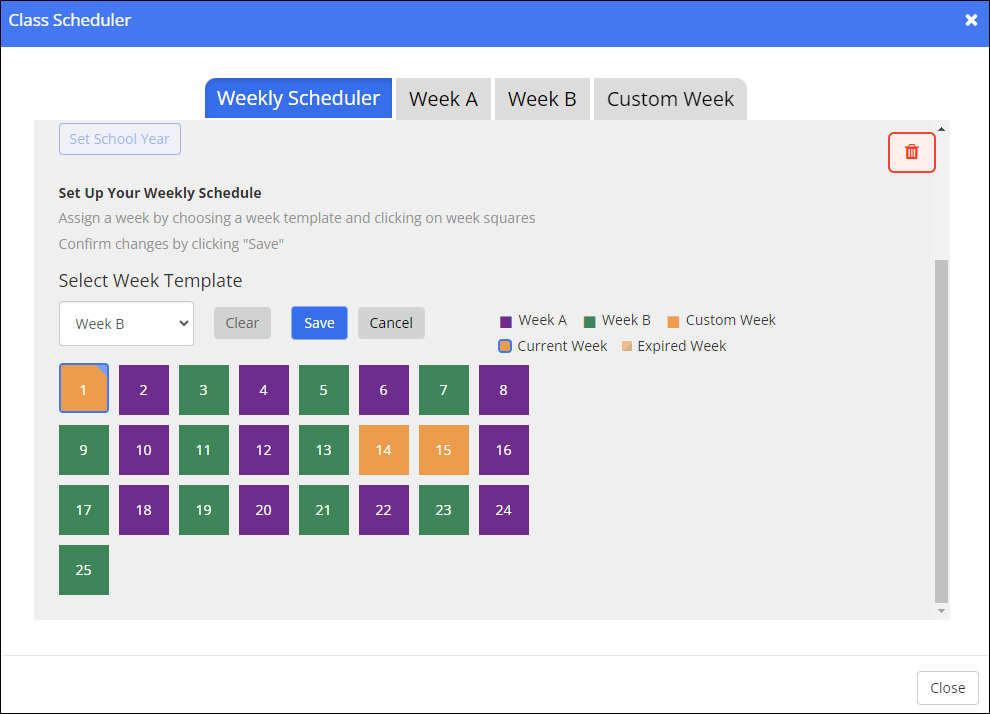Switch to the Custom Week tab
990x714 pixels.
pyautogui.click(x=670, y=98)
